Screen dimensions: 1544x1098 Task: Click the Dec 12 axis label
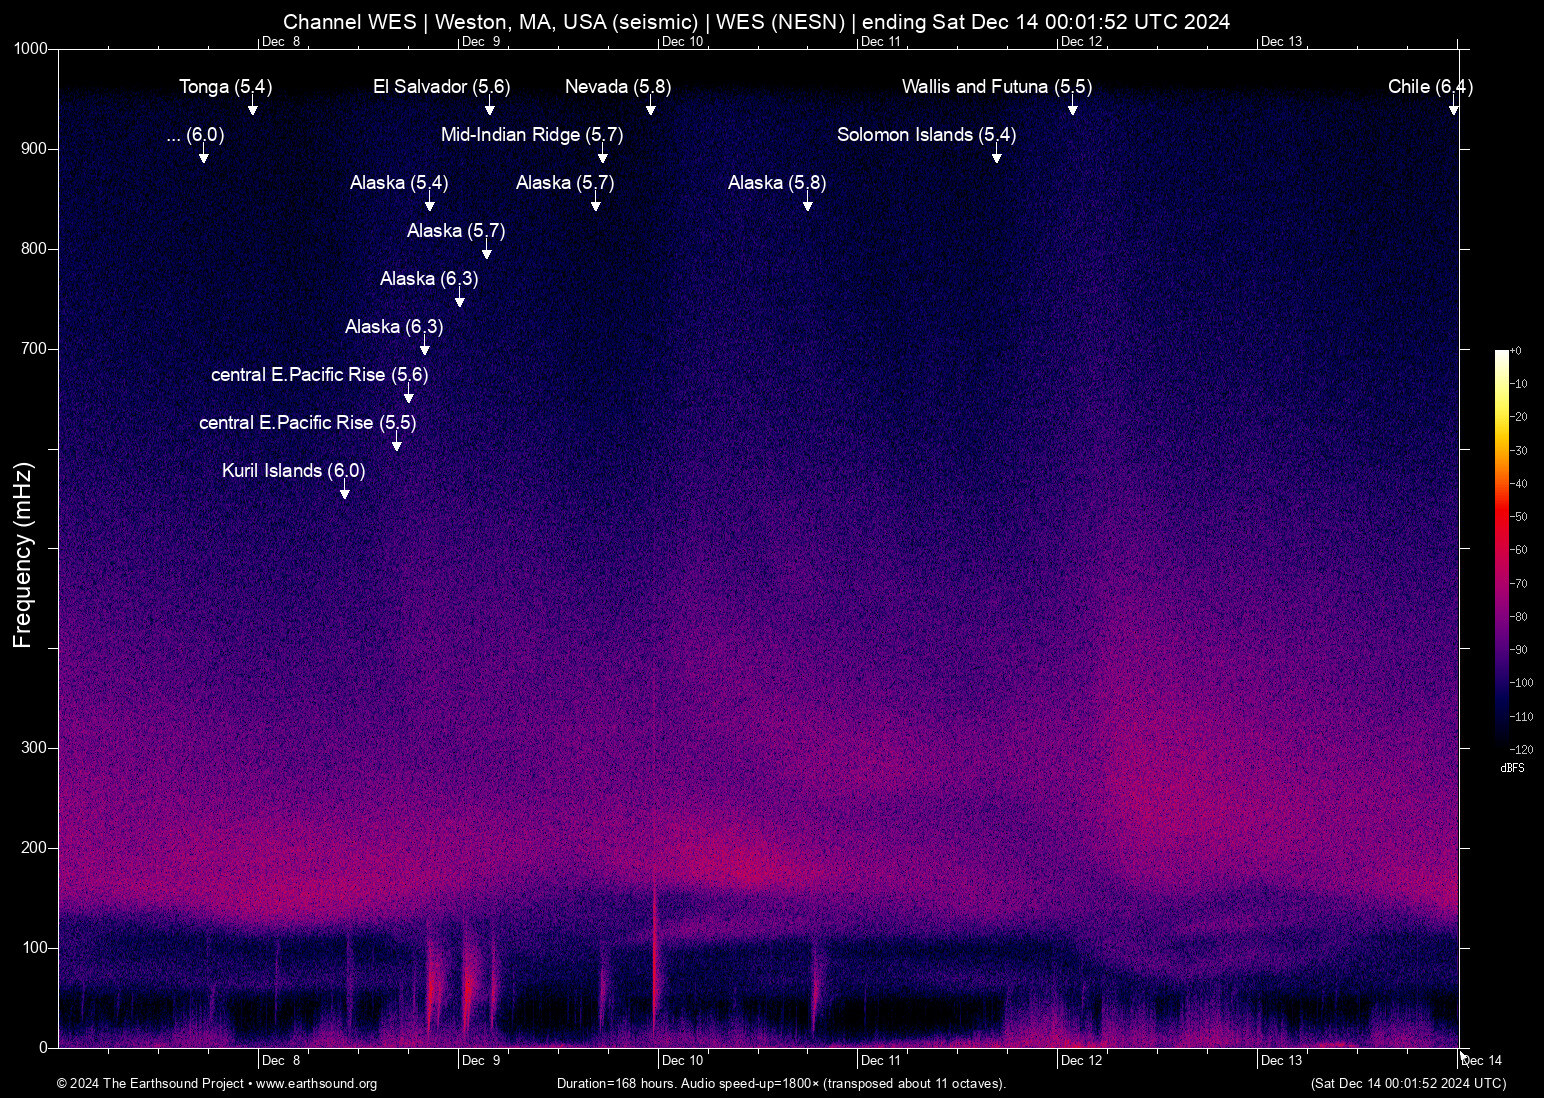coord(1084,1060)
